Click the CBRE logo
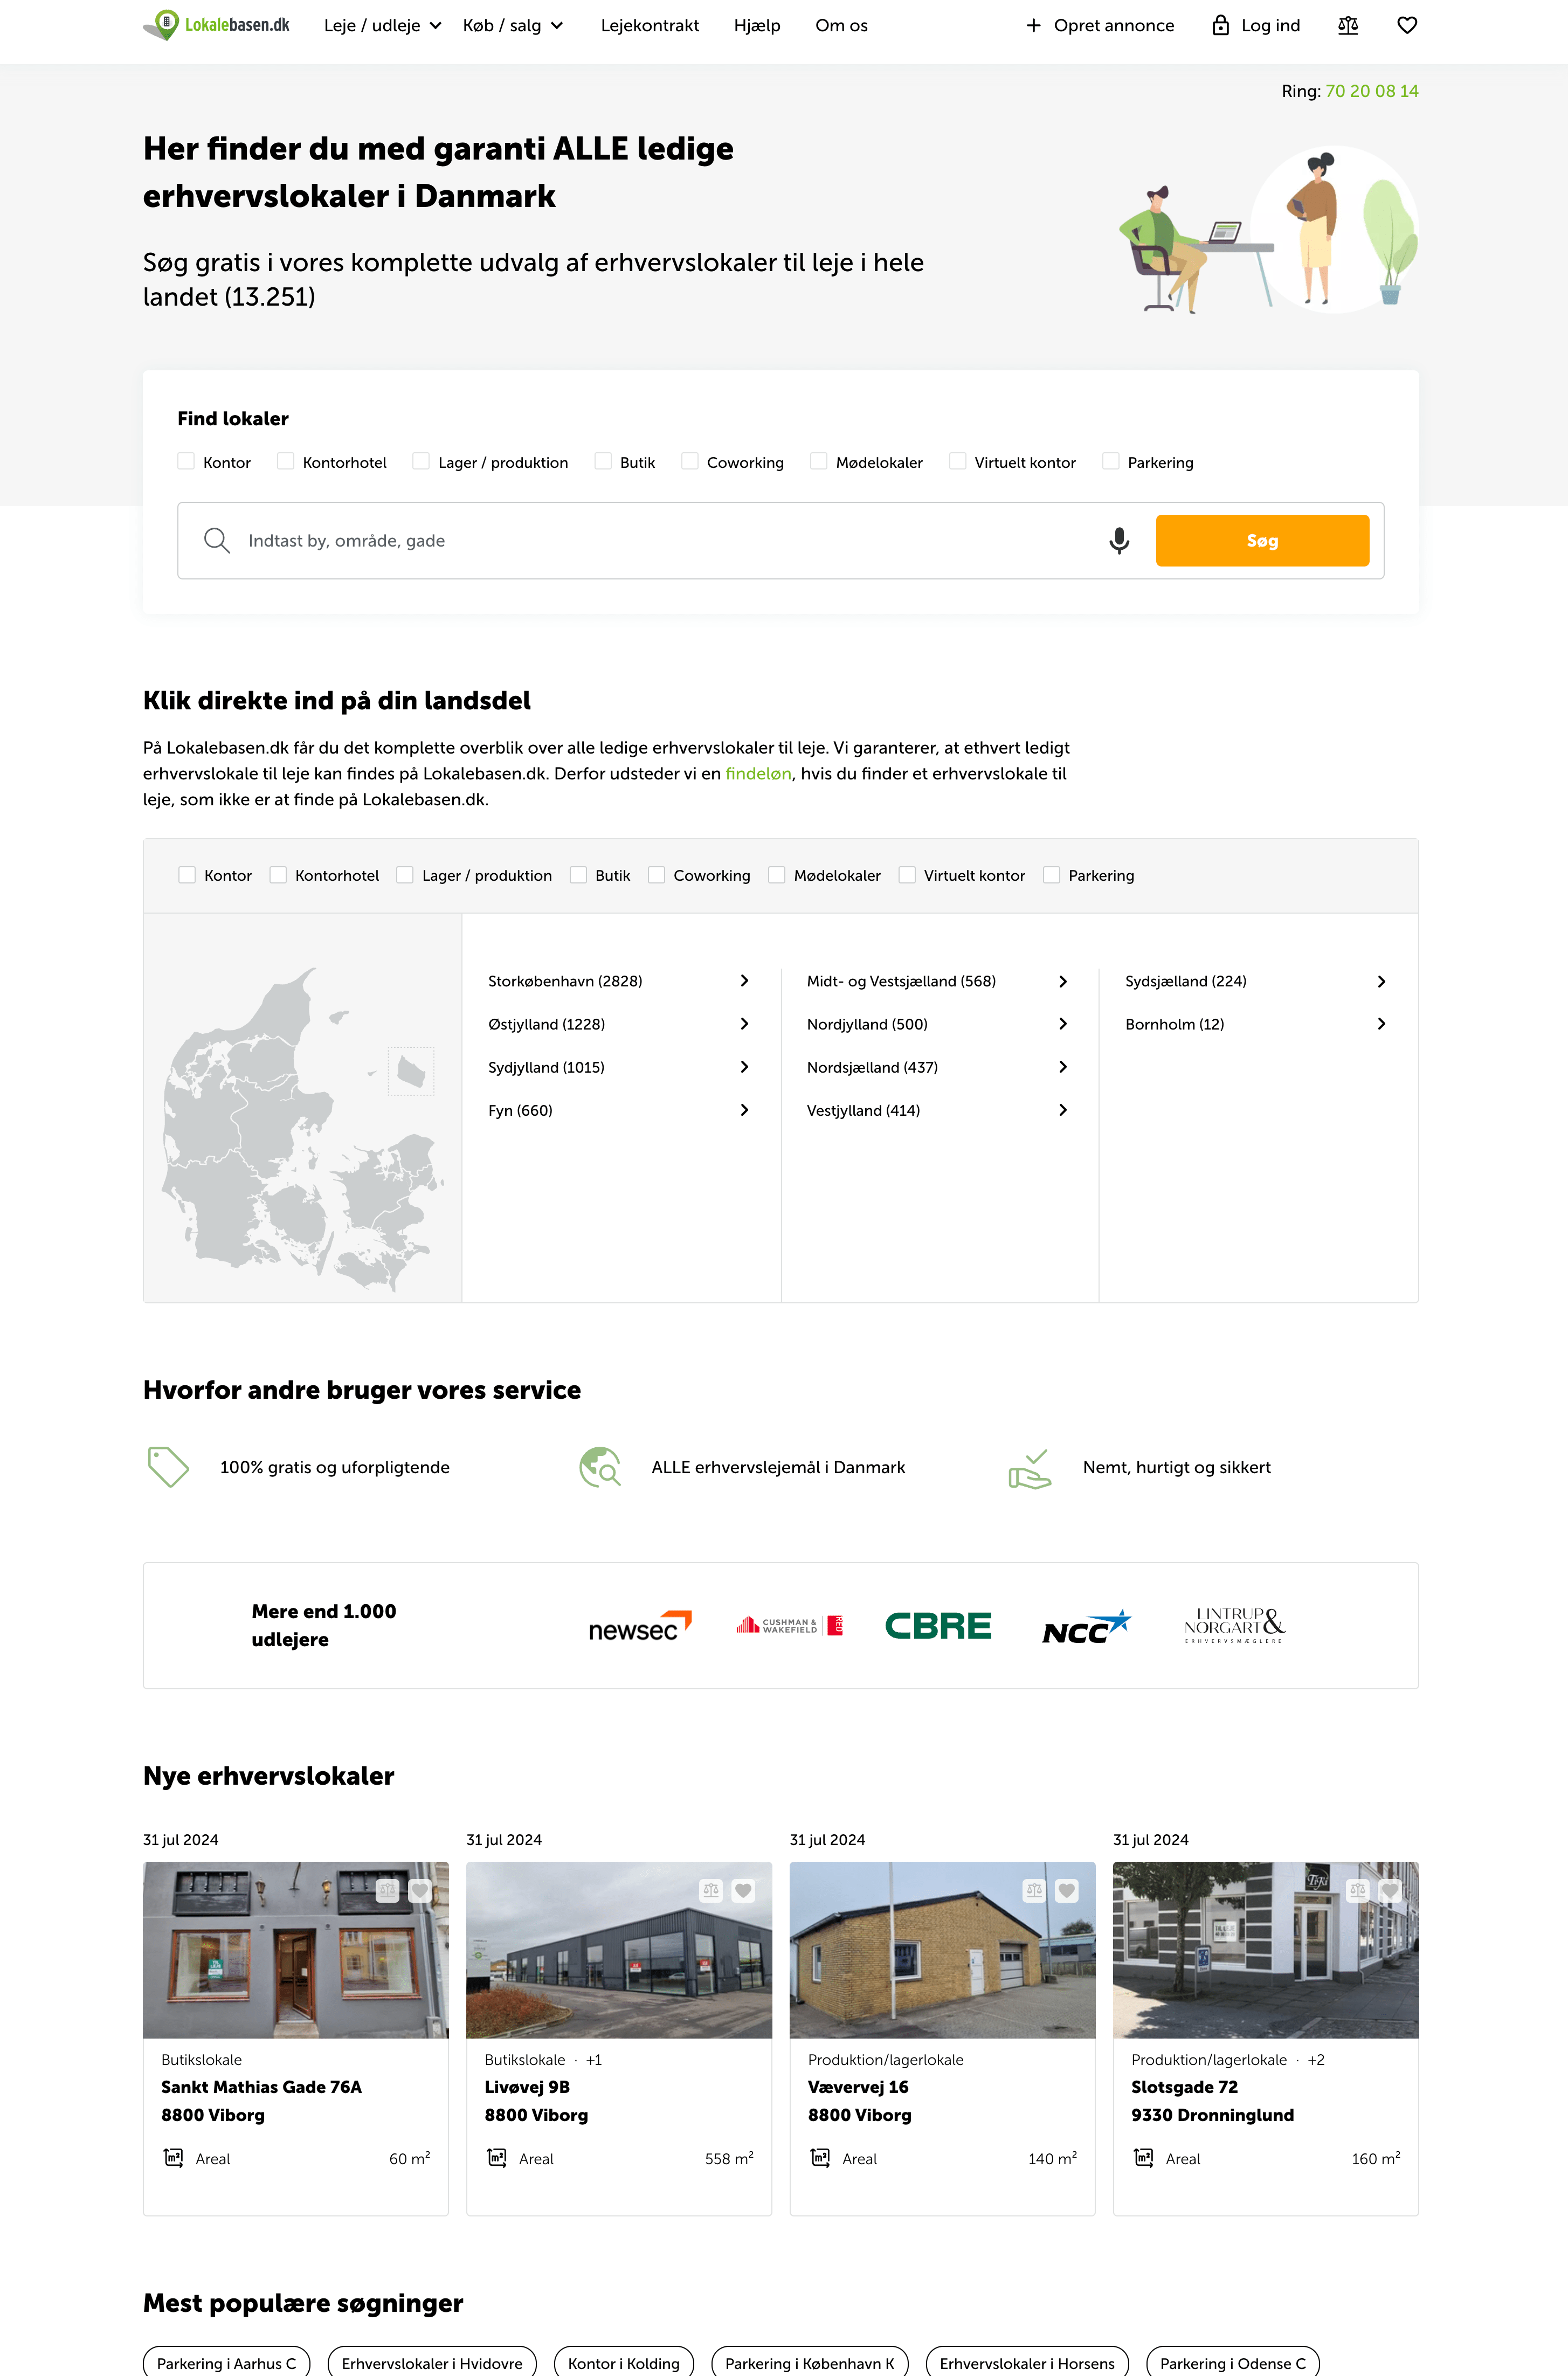 (938, 1626)
